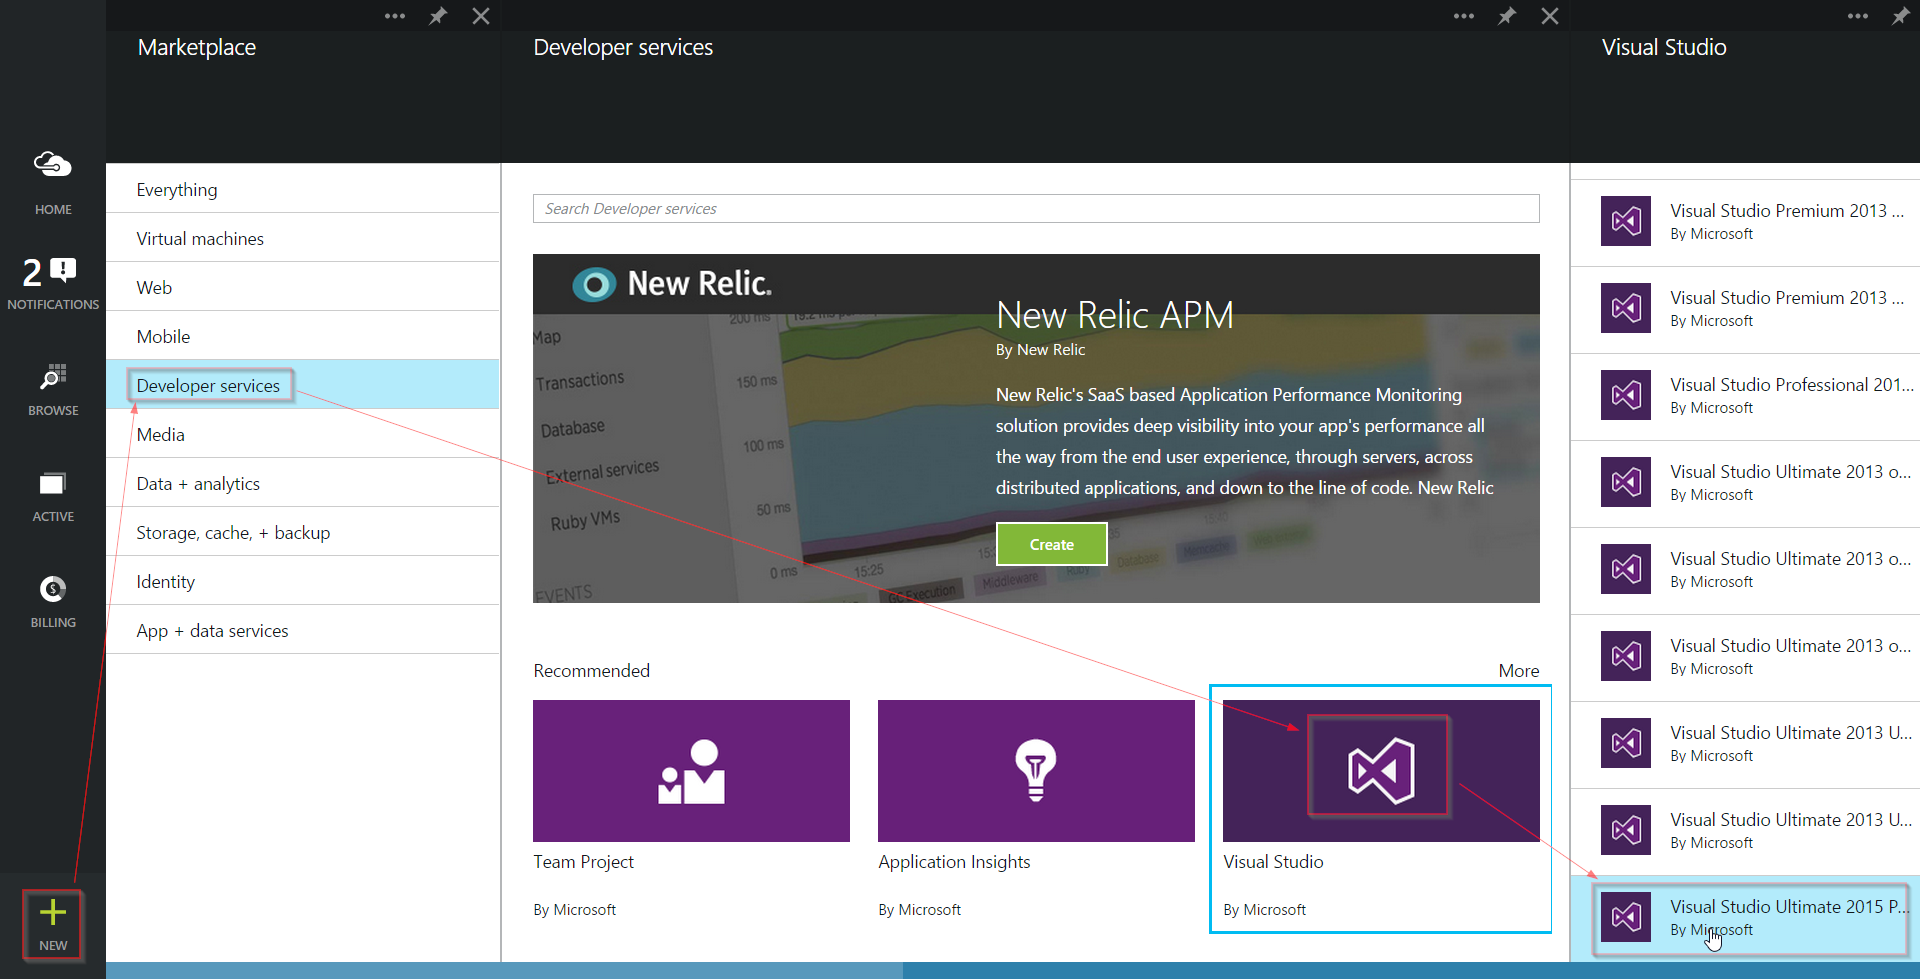Close the Marketplace blade
The width and height of the screenshot is (1920, 979).
click(481, 16)
